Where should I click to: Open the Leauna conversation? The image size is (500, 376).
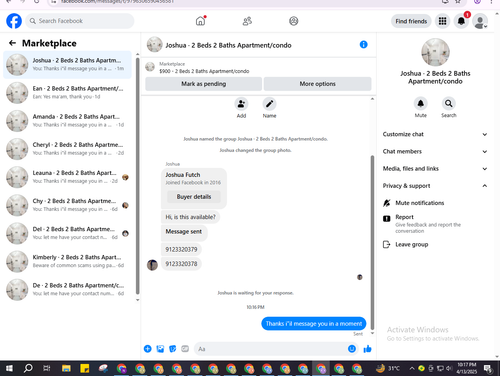(67, 177)
